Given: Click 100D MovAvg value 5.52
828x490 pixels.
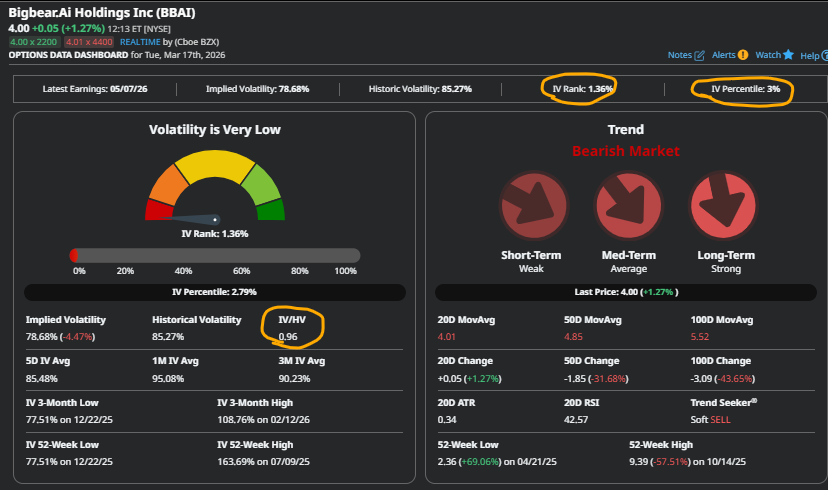Looking at the screenshot, I should click(x=700, y=336).
